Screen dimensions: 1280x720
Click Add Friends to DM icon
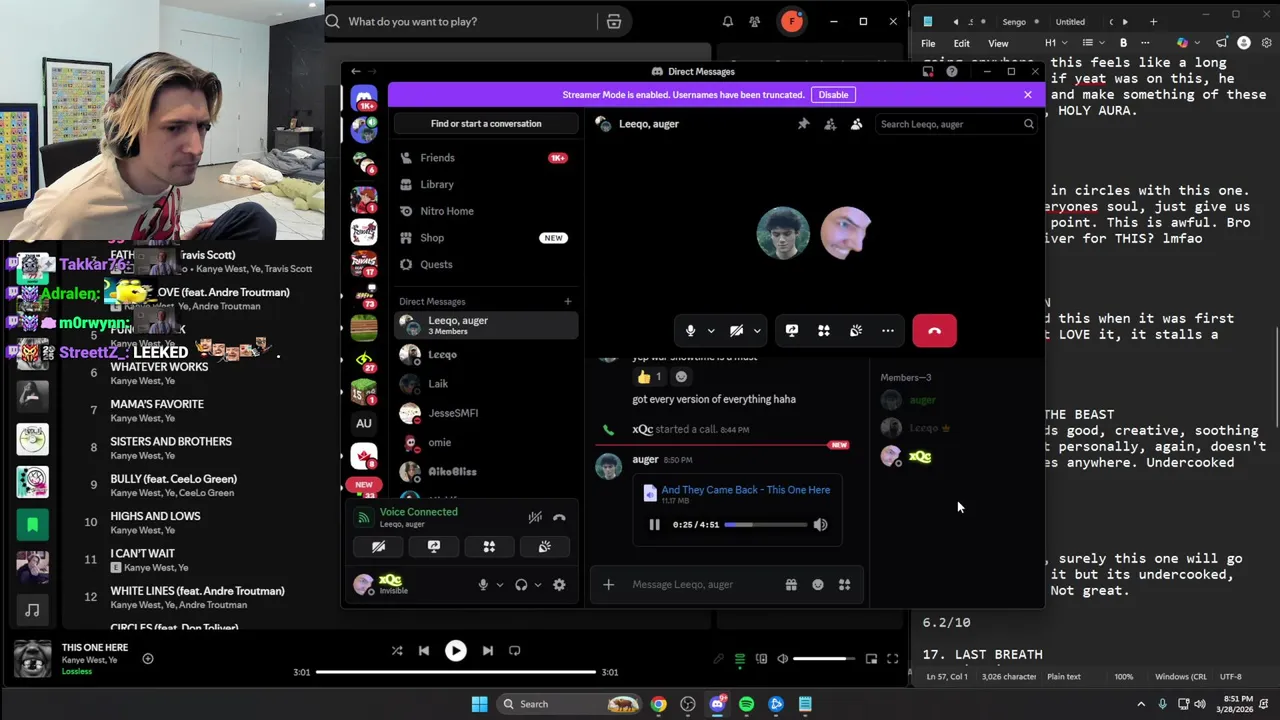[x=830, y=124]
